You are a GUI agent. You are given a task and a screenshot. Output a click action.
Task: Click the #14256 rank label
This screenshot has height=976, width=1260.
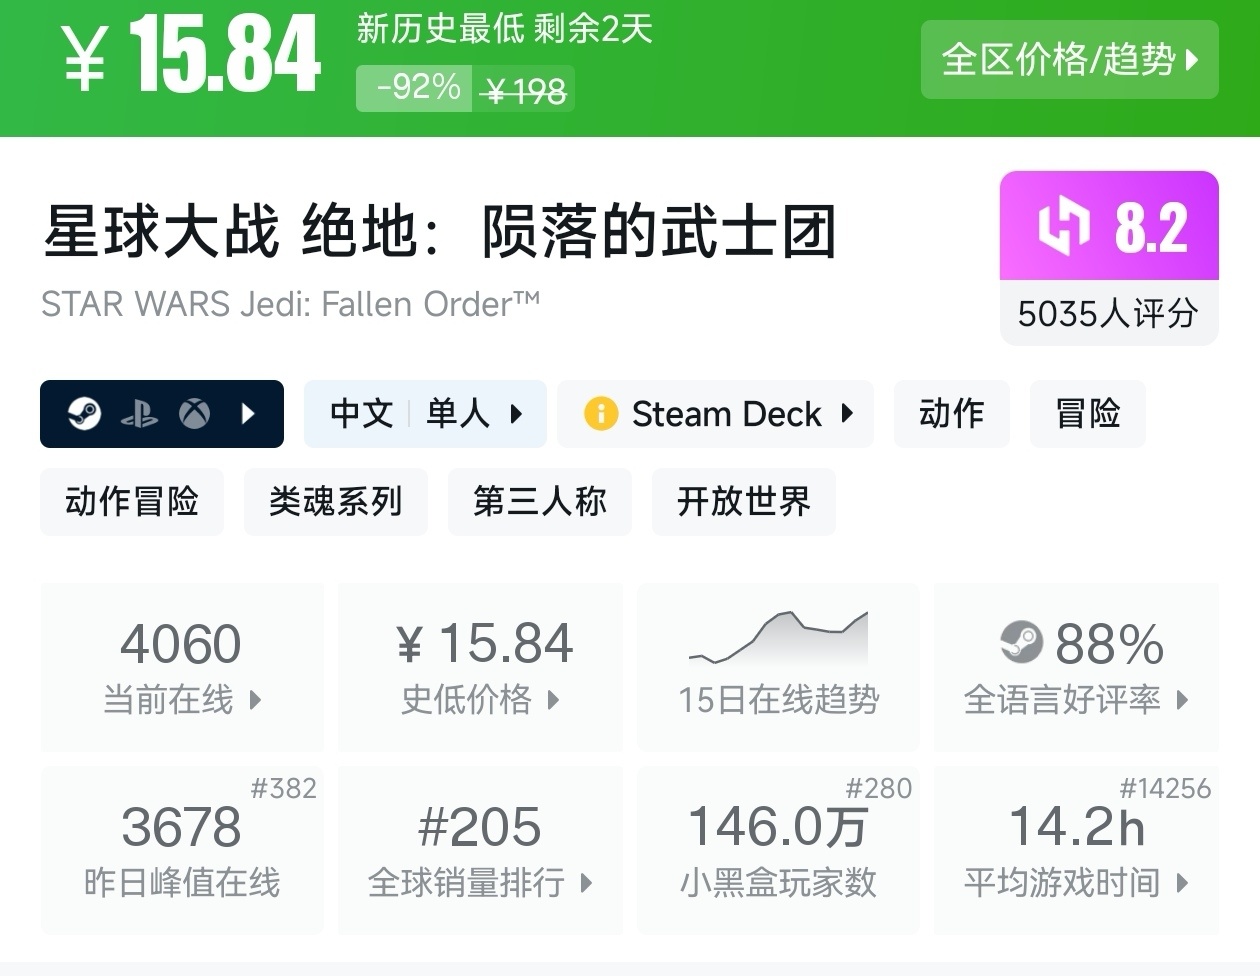(1165, 789)
